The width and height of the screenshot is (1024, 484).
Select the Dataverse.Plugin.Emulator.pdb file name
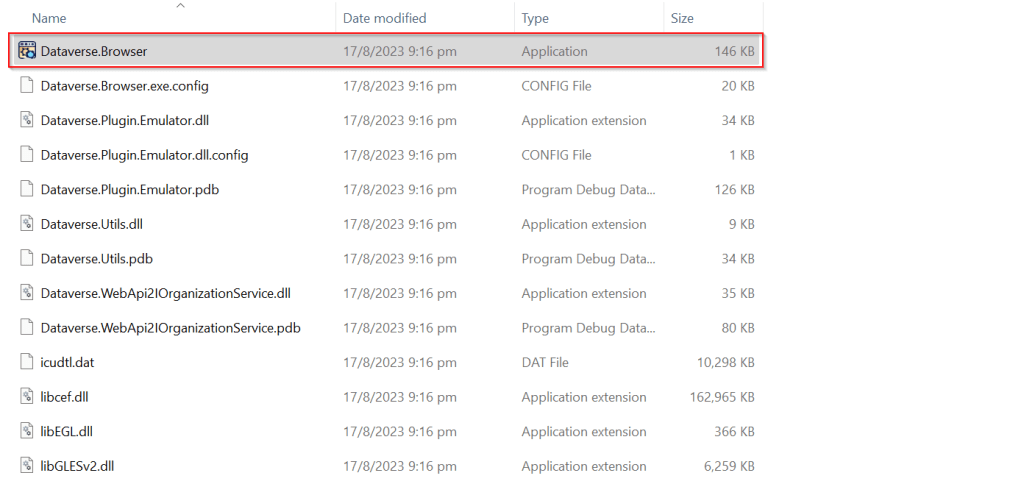tap(130, 190)
